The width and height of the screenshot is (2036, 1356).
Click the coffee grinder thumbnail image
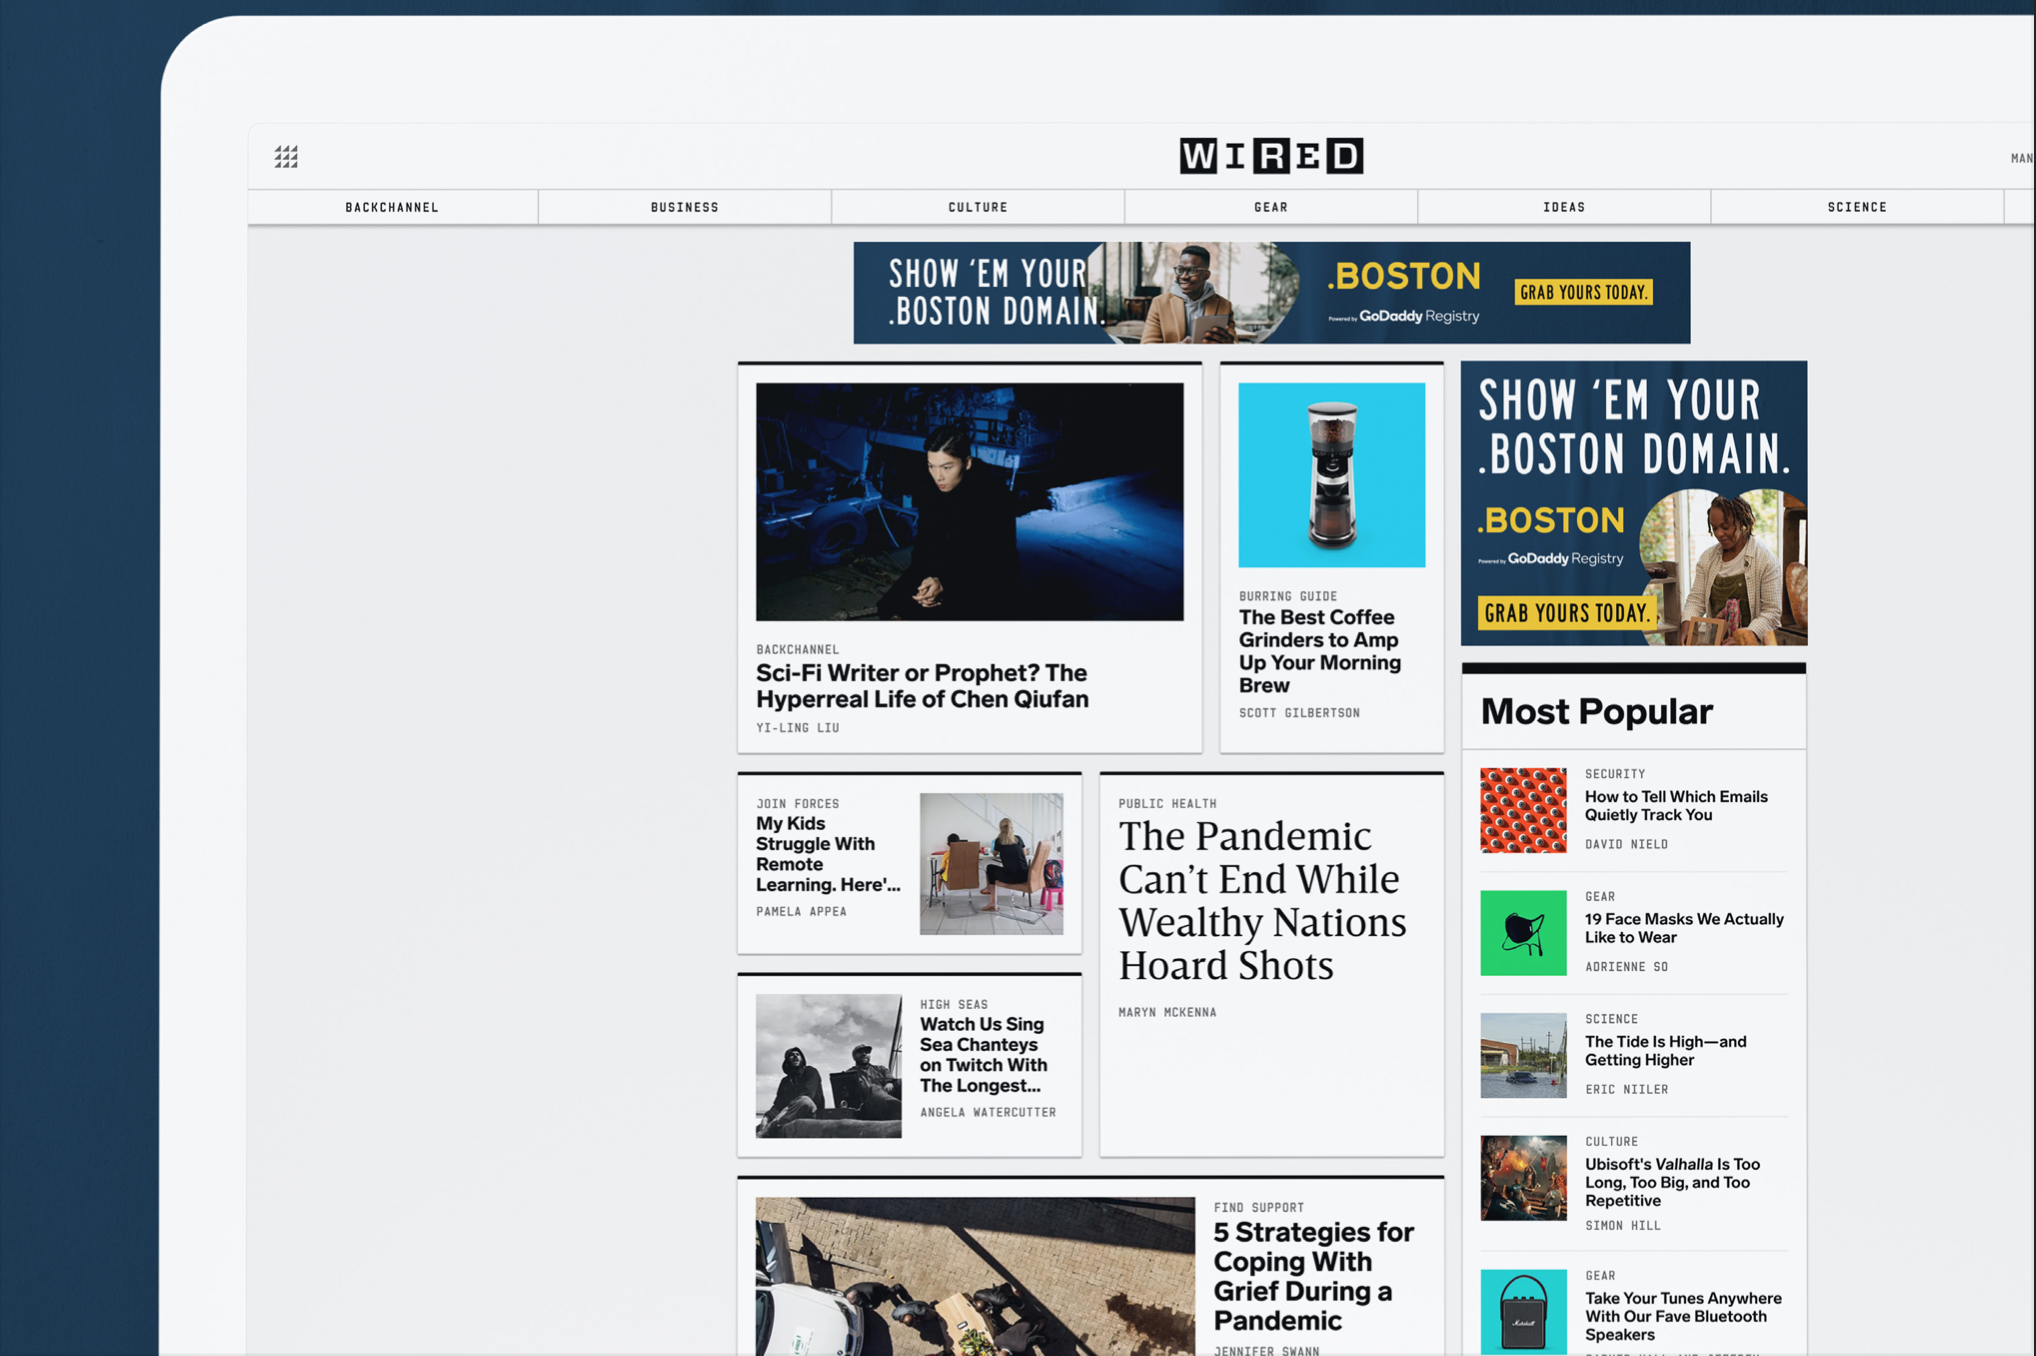tap(1331, 475)
